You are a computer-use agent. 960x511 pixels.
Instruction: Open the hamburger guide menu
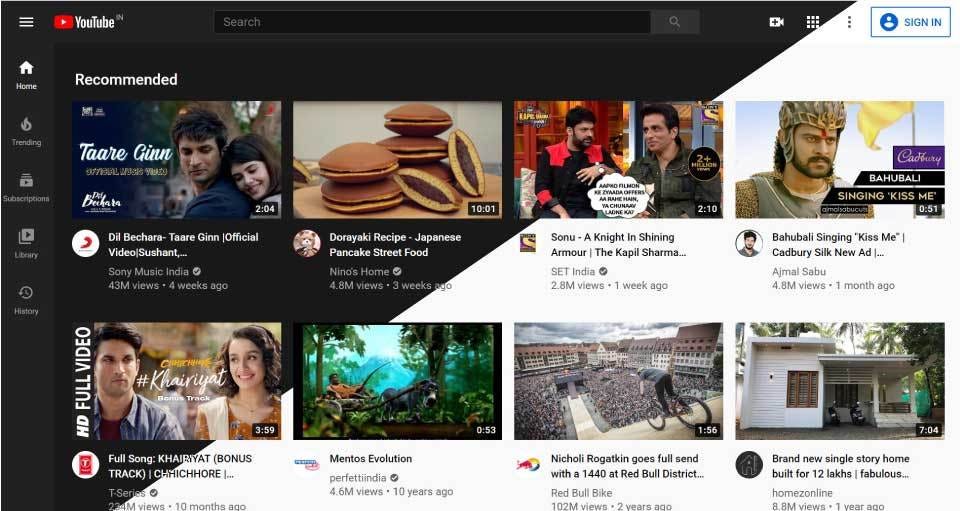point(26,22)
